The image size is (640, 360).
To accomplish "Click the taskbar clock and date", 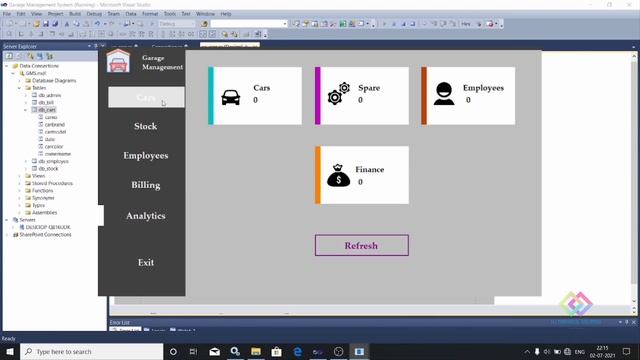I will (x=602, y=352).
